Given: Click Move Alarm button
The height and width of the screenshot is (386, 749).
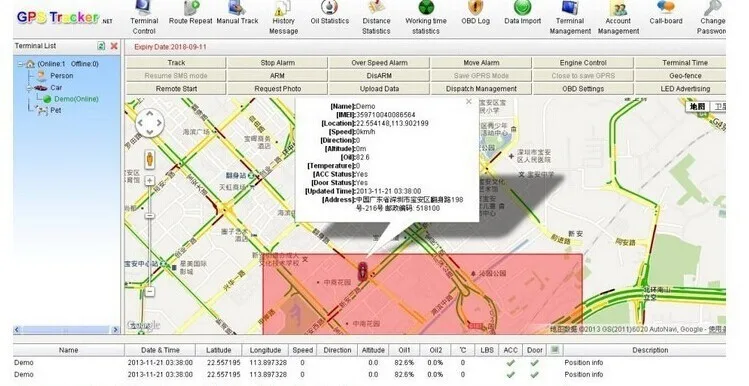Looking at the screenshot, I should pos(481,63).
